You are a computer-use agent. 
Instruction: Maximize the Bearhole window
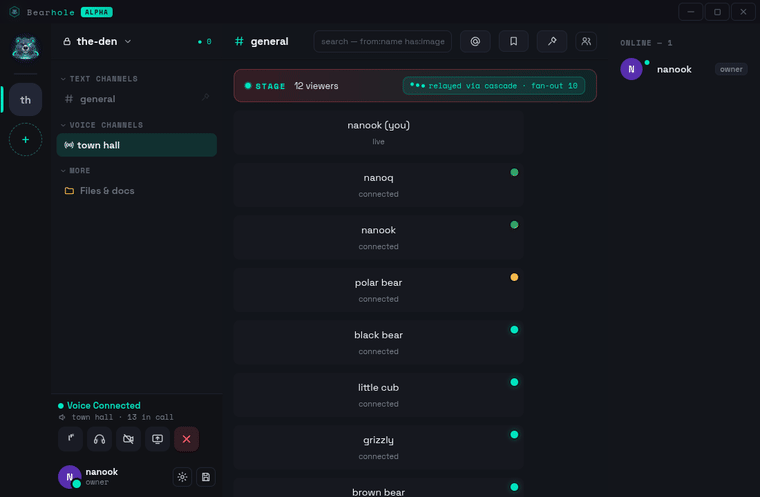pos(717,12)
